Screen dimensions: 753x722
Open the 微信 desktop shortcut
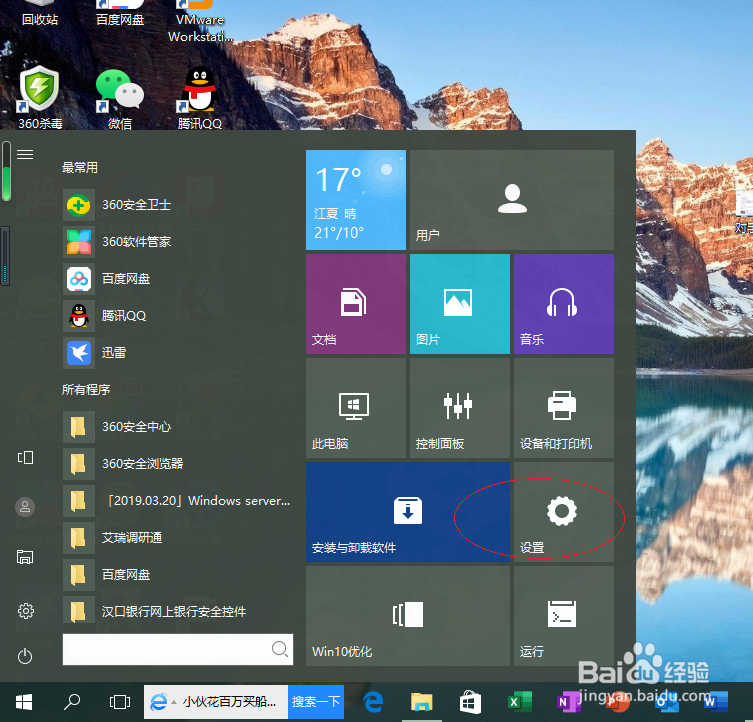pos(120,99)
